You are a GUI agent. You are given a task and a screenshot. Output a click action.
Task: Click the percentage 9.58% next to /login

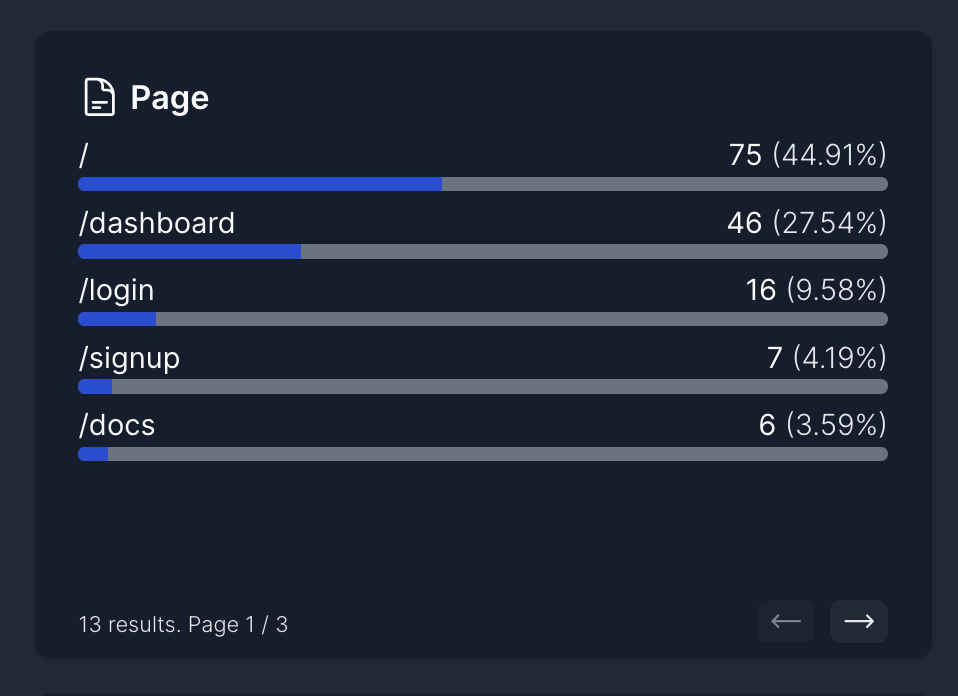(x=837, y=290)
